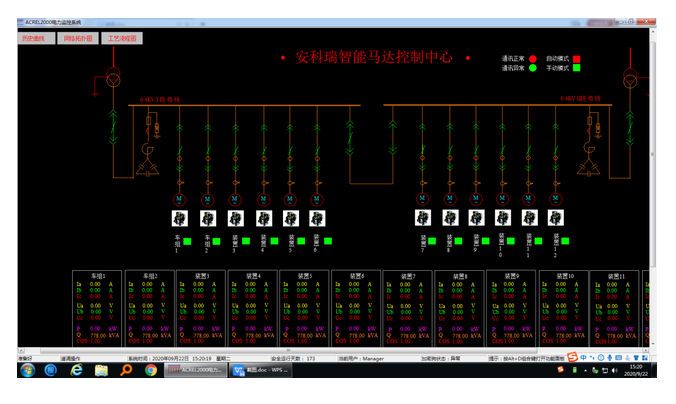676x404 pixels.
Task: Click the bus-tie breaker on section II
Action: point(393,138)
